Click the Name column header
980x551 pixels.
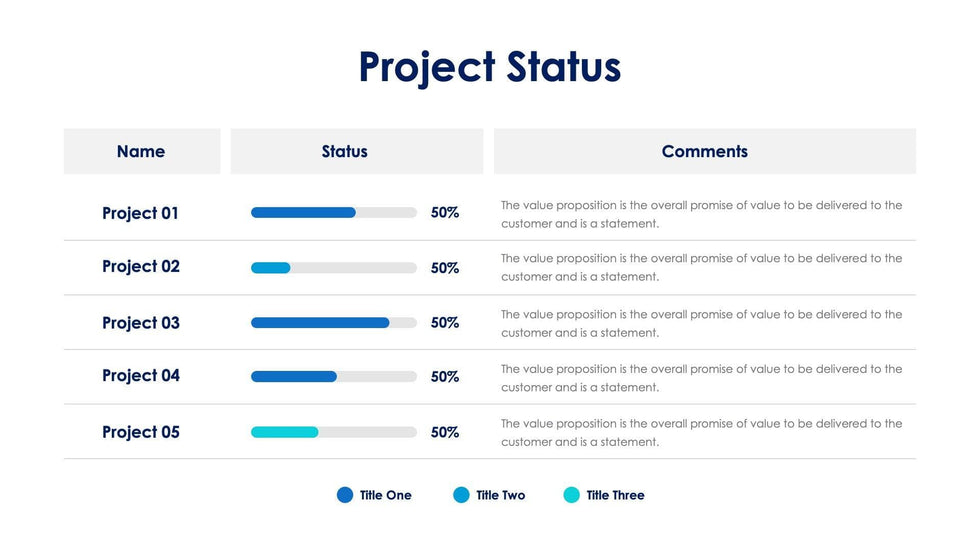[x=141, y=152]
